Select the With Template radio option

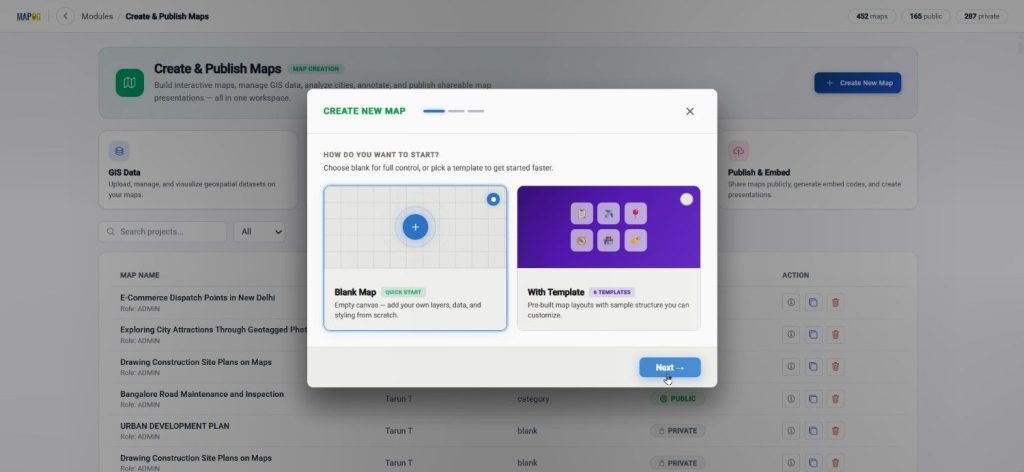pos(686,200)
